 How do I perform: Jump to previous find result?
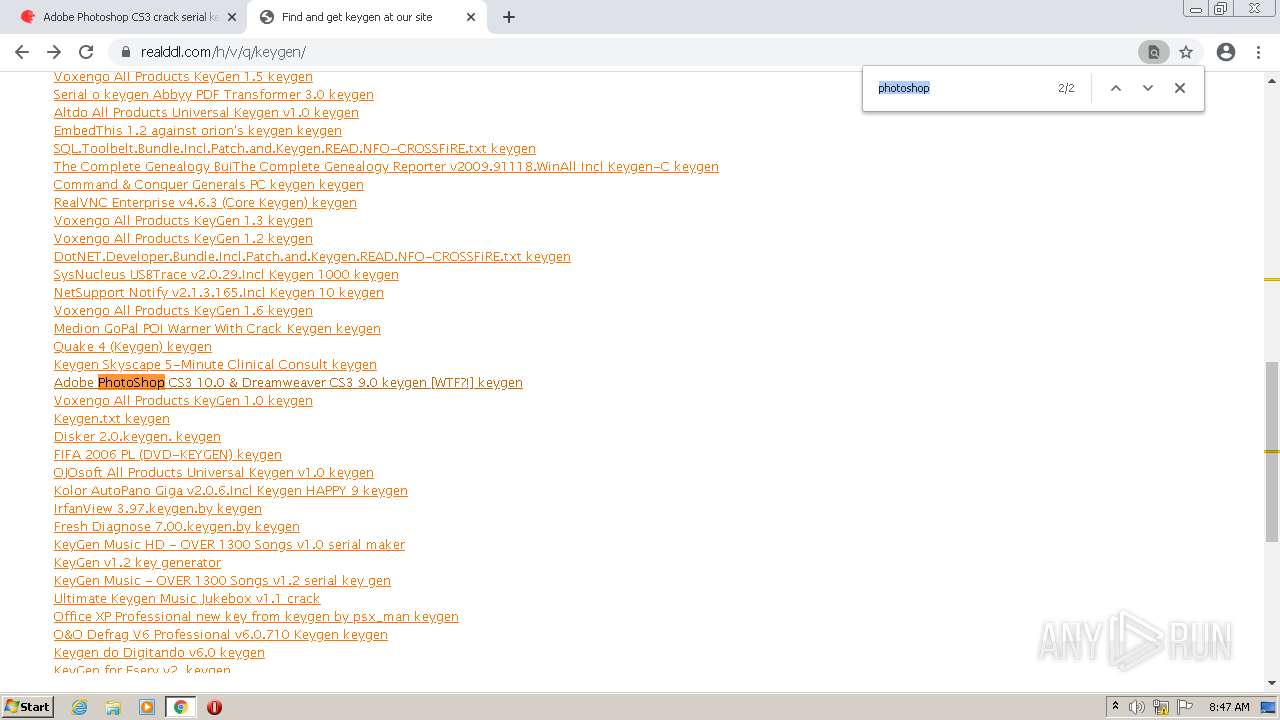(x=1116, y=88)
